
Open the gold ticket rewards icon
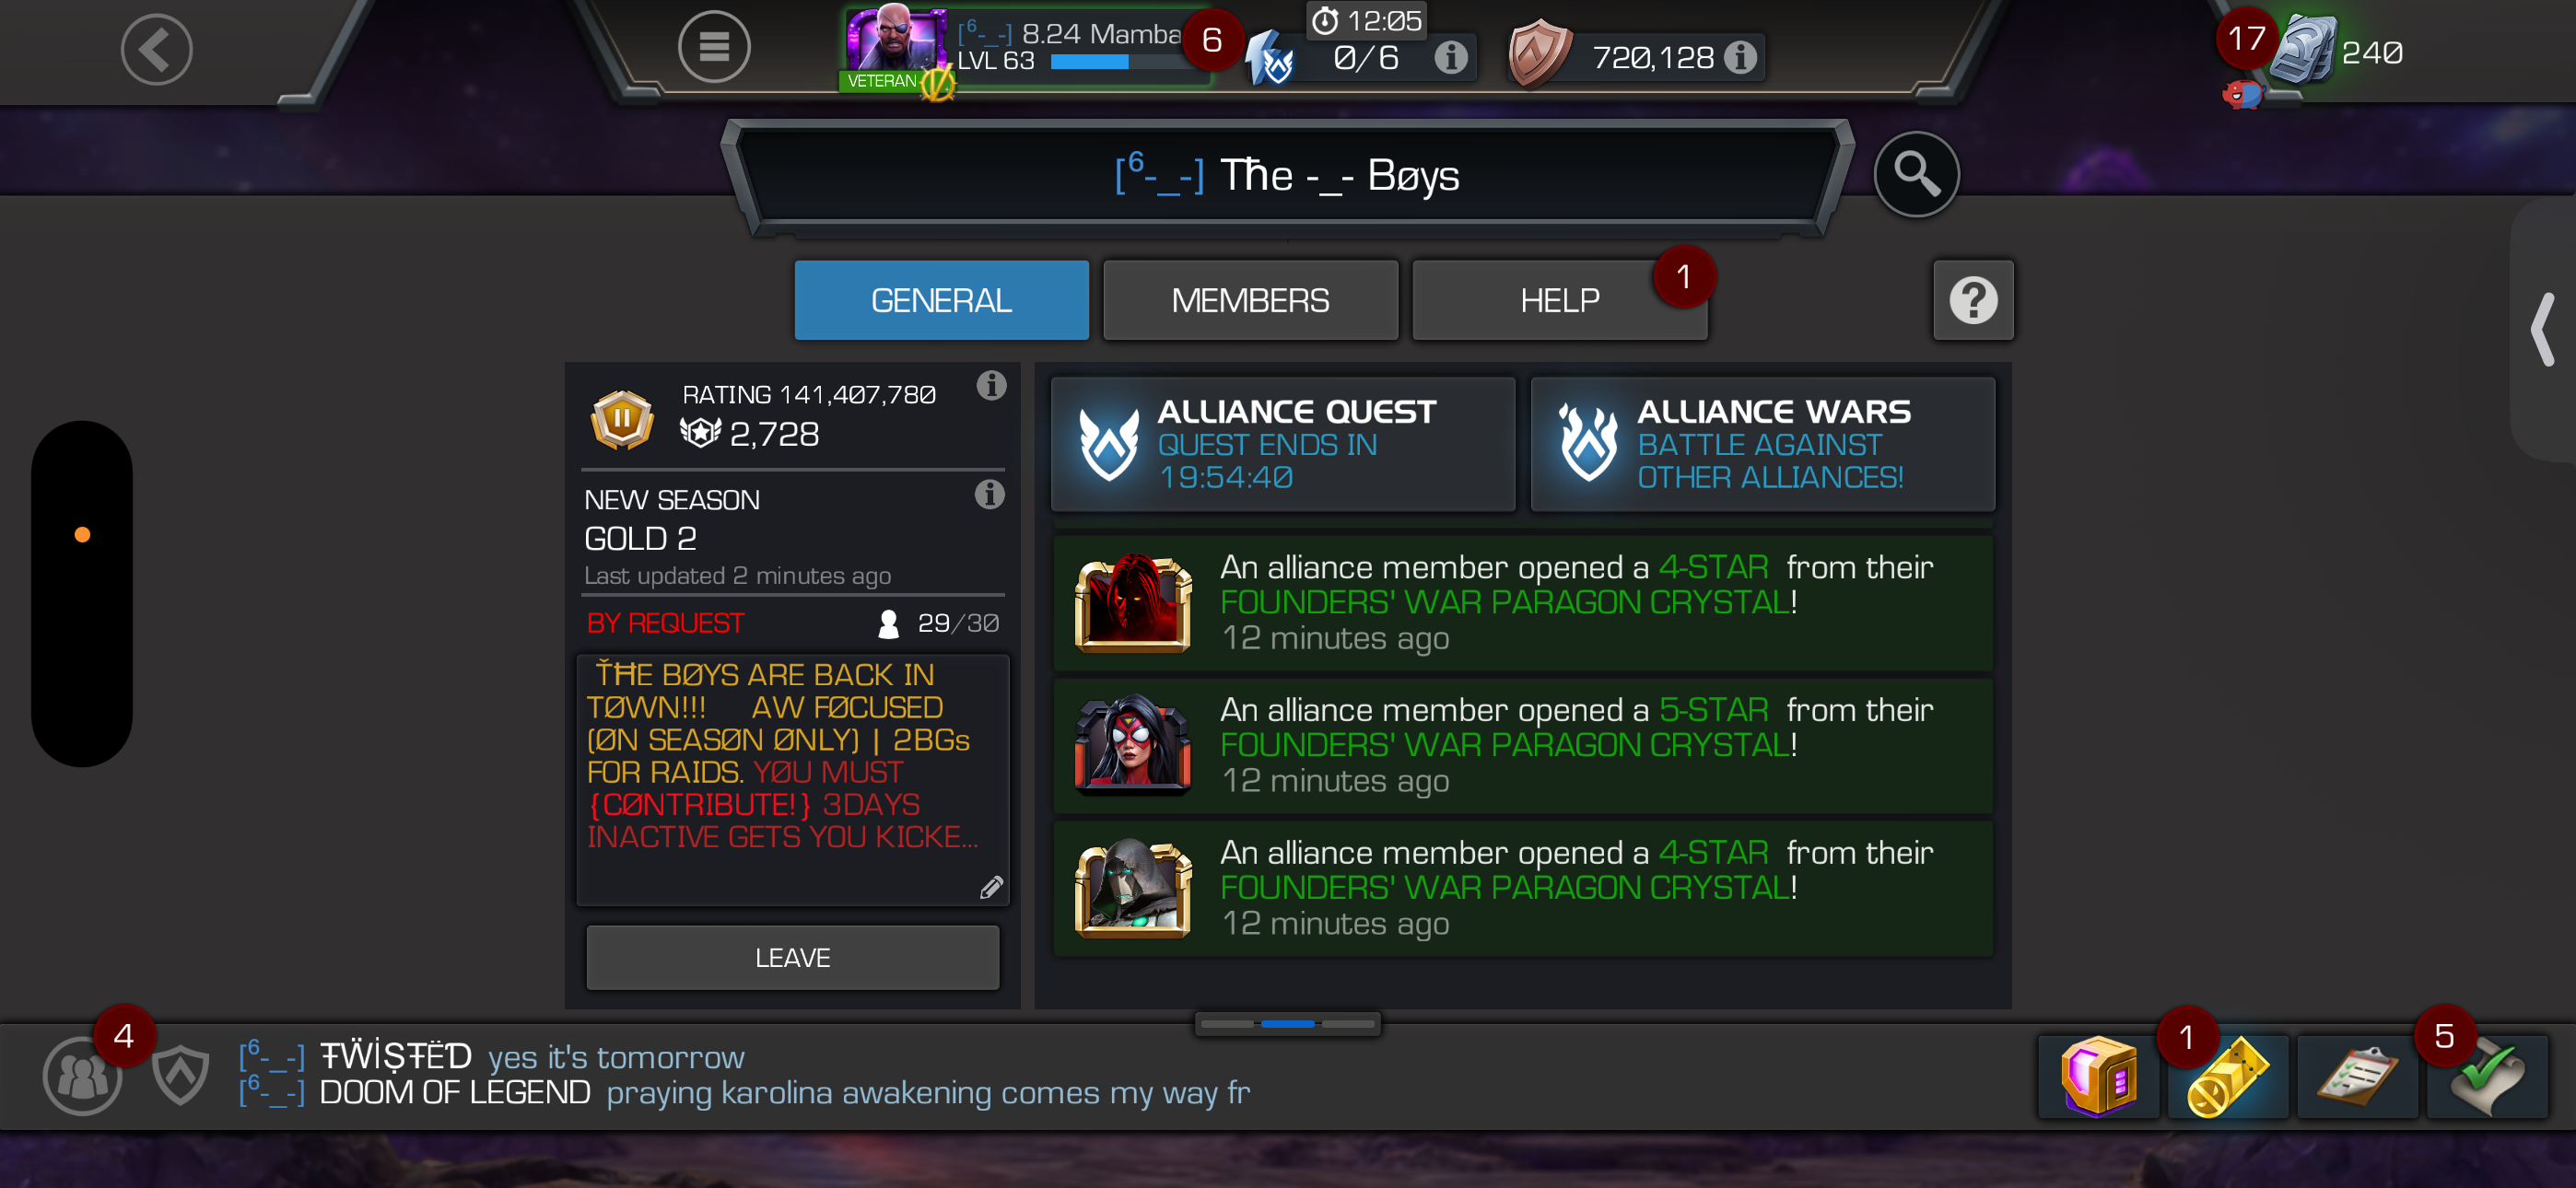(x=2227, y=1076)
